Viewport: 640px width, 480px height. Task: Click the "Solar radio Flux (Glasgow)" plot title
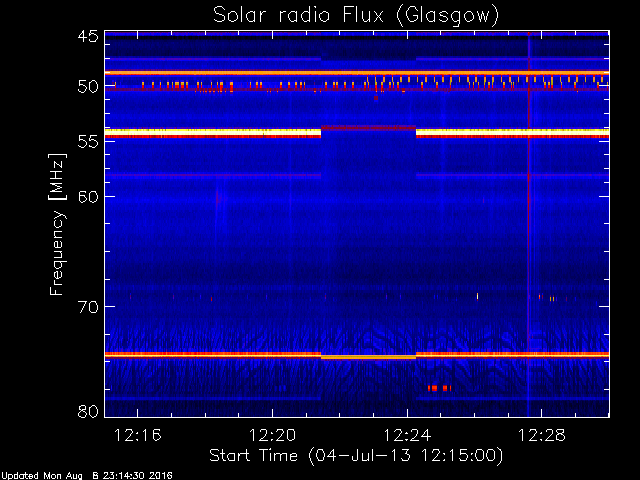[x=356, y=16]
